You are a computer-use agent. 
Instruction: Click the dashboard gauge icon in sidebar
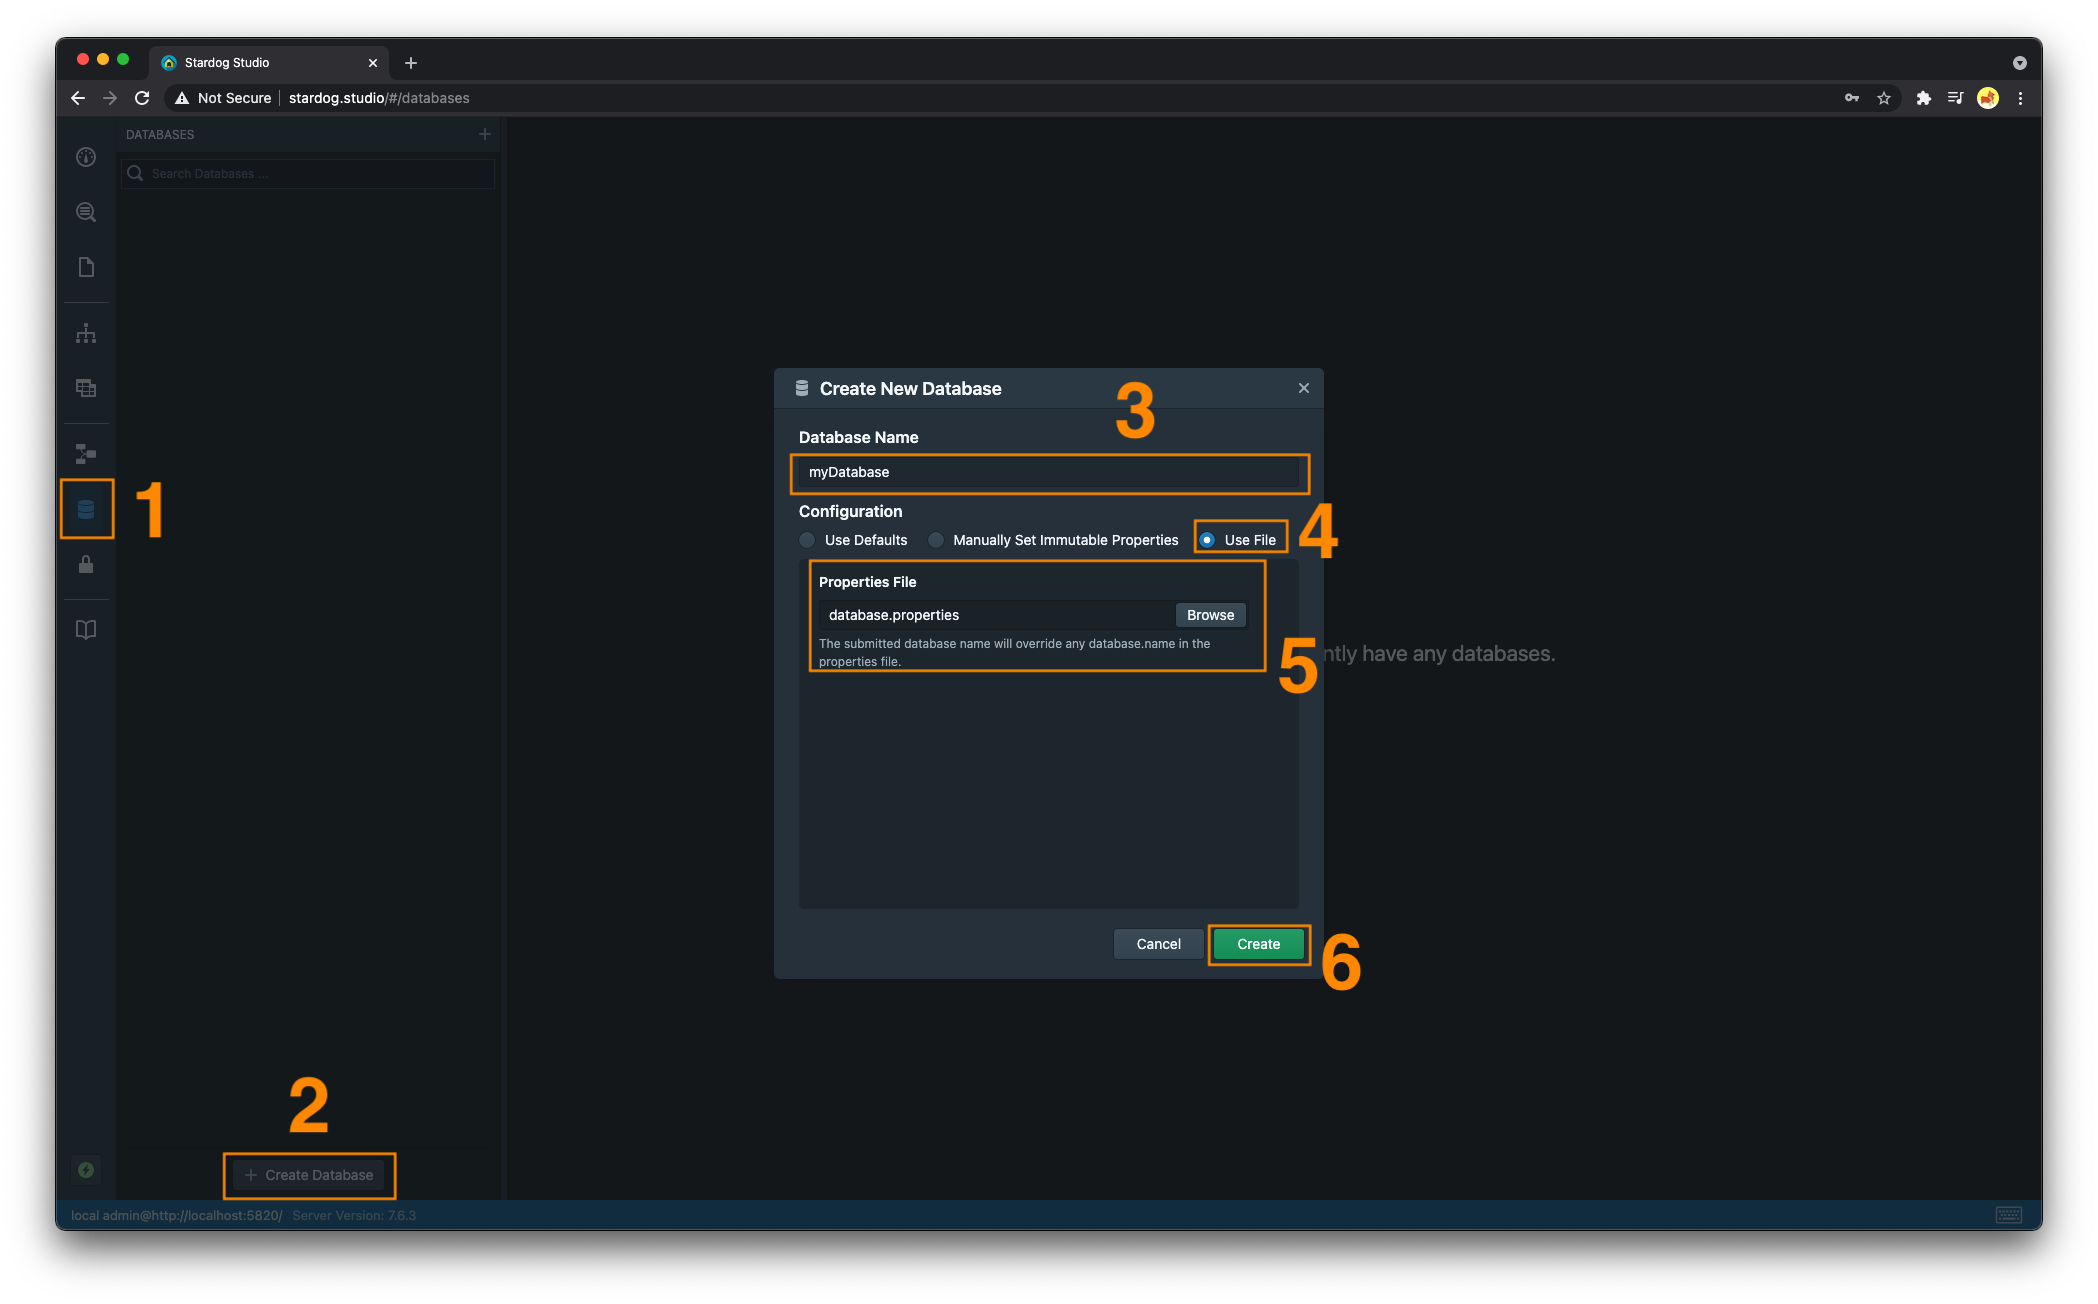click(86, 157)
